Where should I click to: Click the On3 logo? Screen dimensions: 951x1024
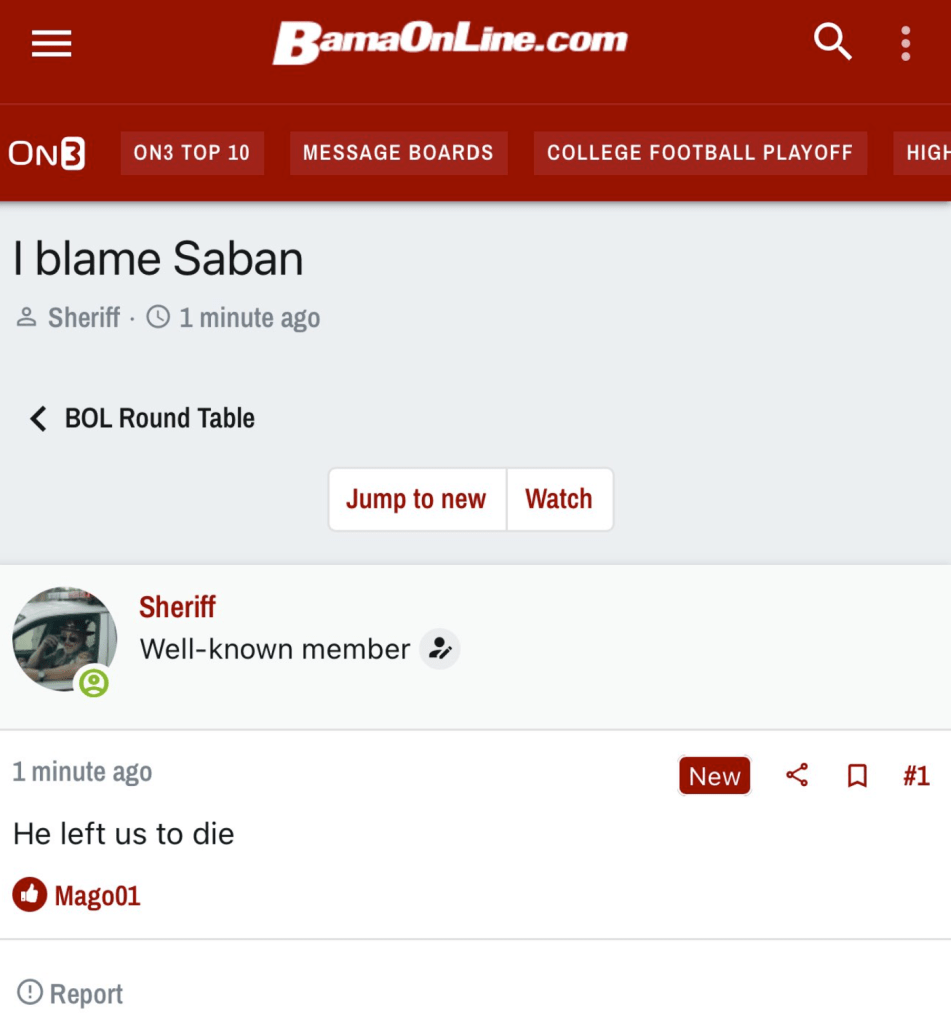click(47, 153)
